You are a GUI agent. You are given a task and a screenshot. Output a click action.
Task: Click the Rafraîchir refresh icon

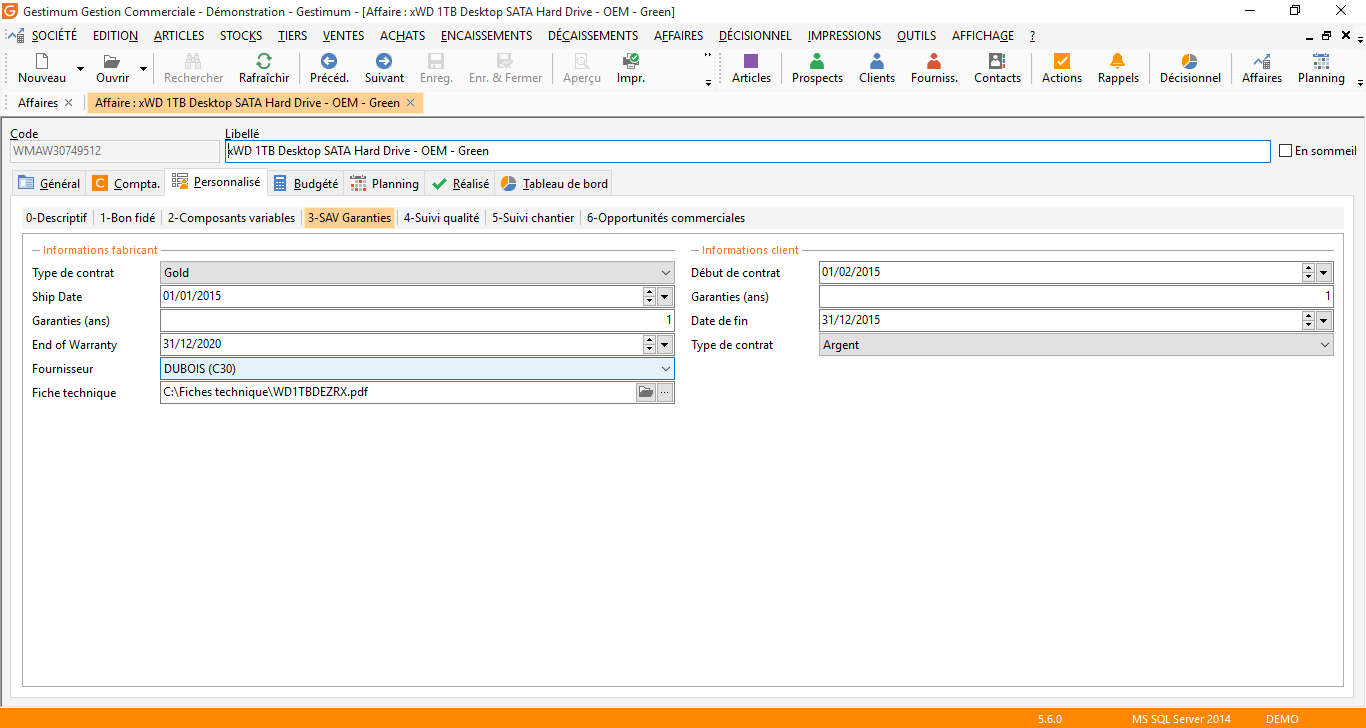click(x=264, y=61)
